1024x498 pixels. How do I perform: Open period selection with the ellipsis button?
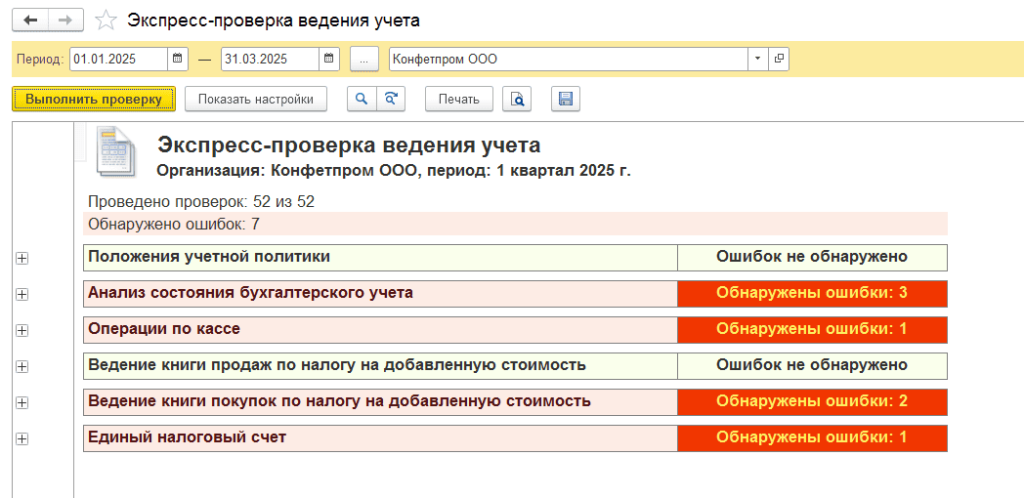pyautogui.click(x=364, y=59)
